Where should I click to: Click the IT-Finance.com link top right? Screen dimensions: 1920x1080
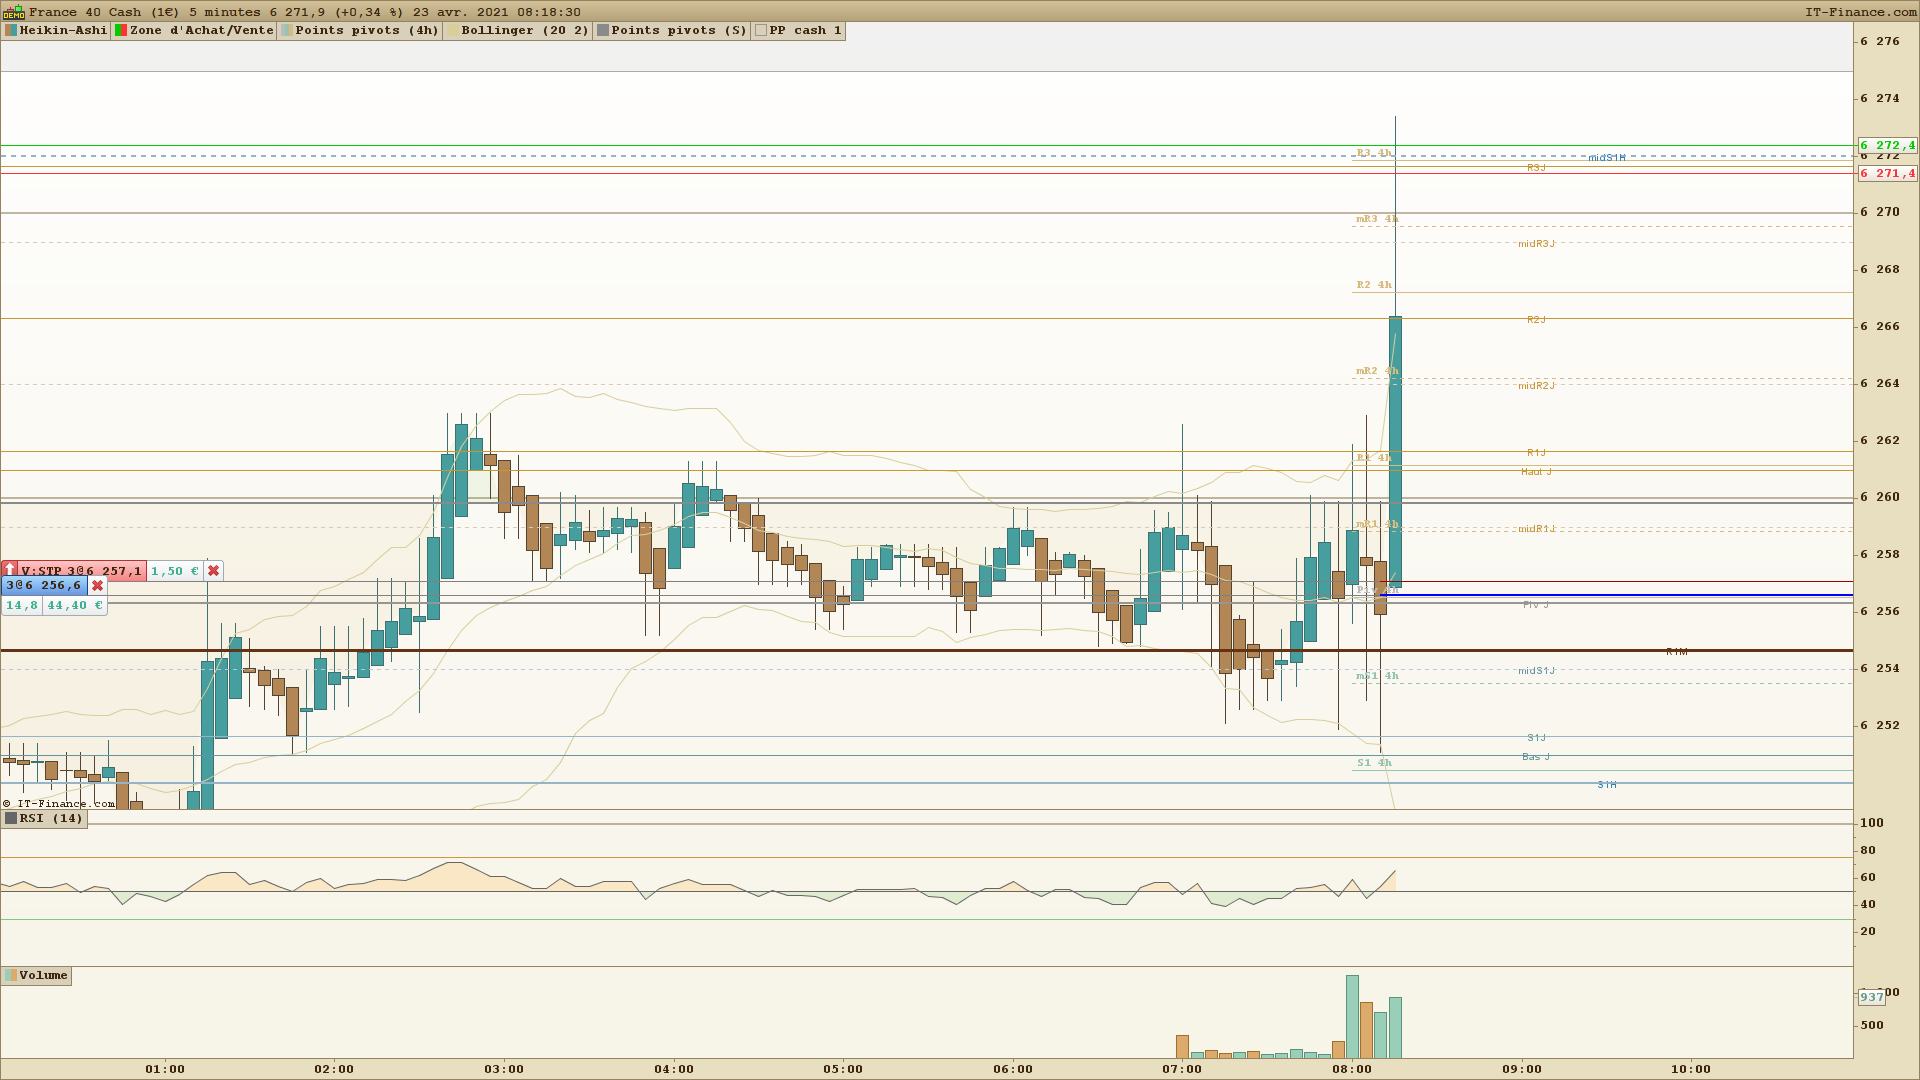tap(1860, 12)
